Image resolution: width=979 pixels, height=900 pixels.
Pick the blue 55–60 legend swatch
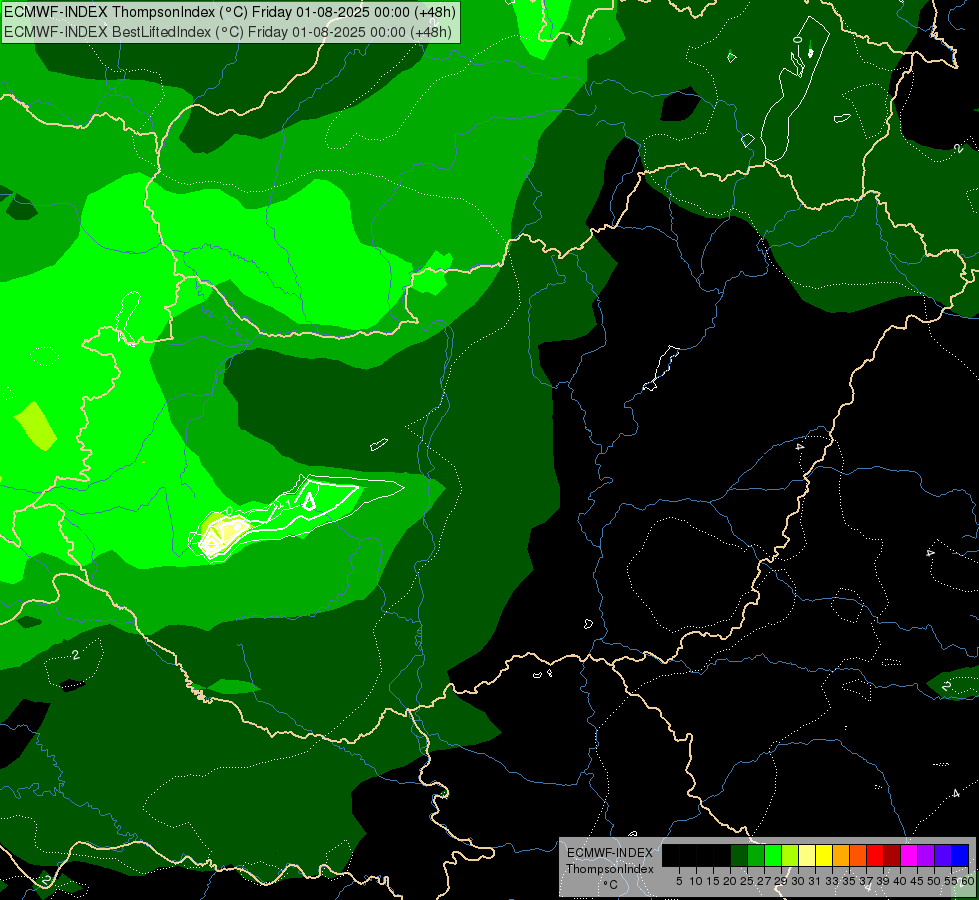[x=960, y=855]
